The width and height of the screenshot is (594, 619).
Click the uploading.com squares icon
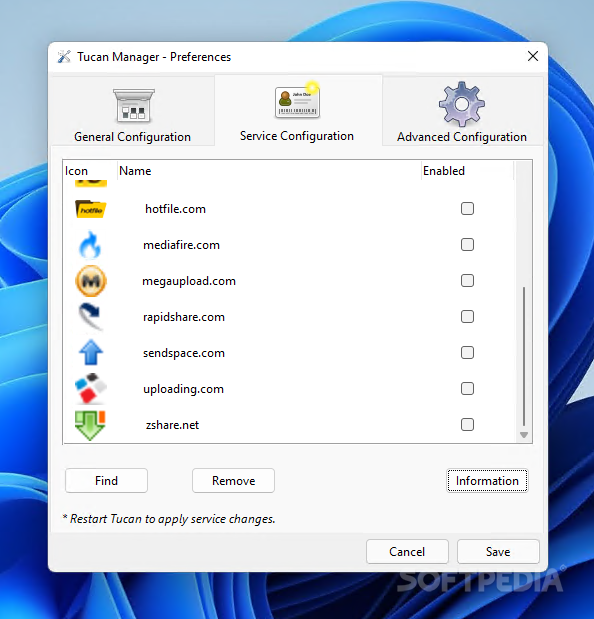[x=91, y=388]
